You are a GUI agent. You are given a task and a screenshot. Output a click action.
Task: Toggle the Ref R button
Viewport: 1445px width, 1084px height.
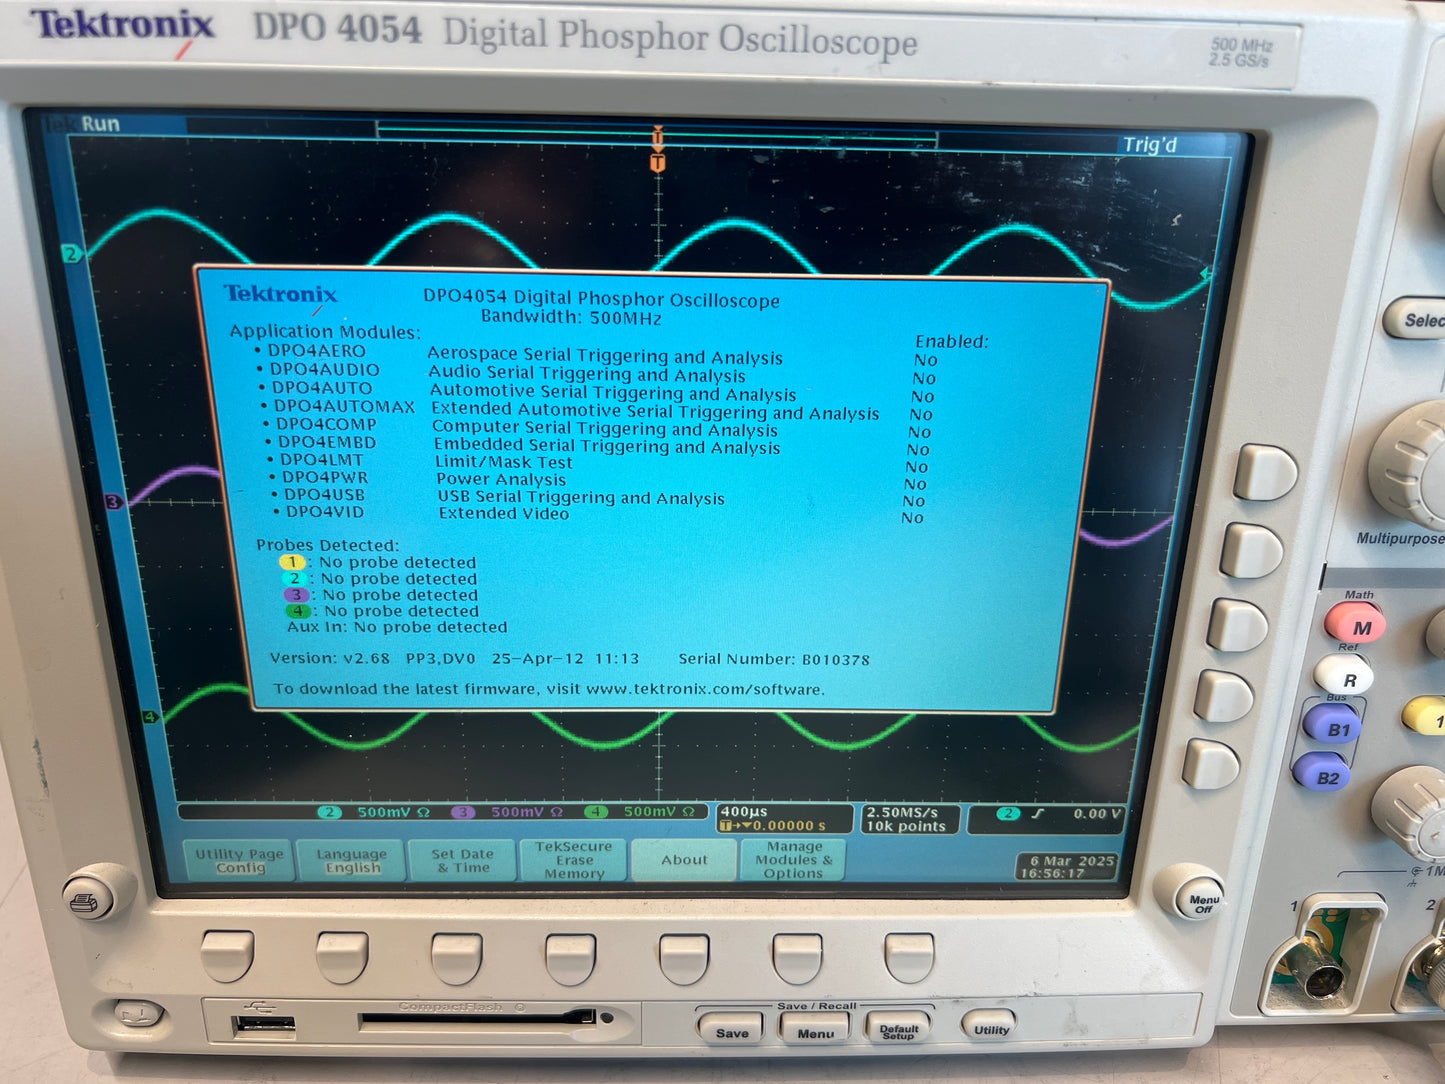point(1343,678)
